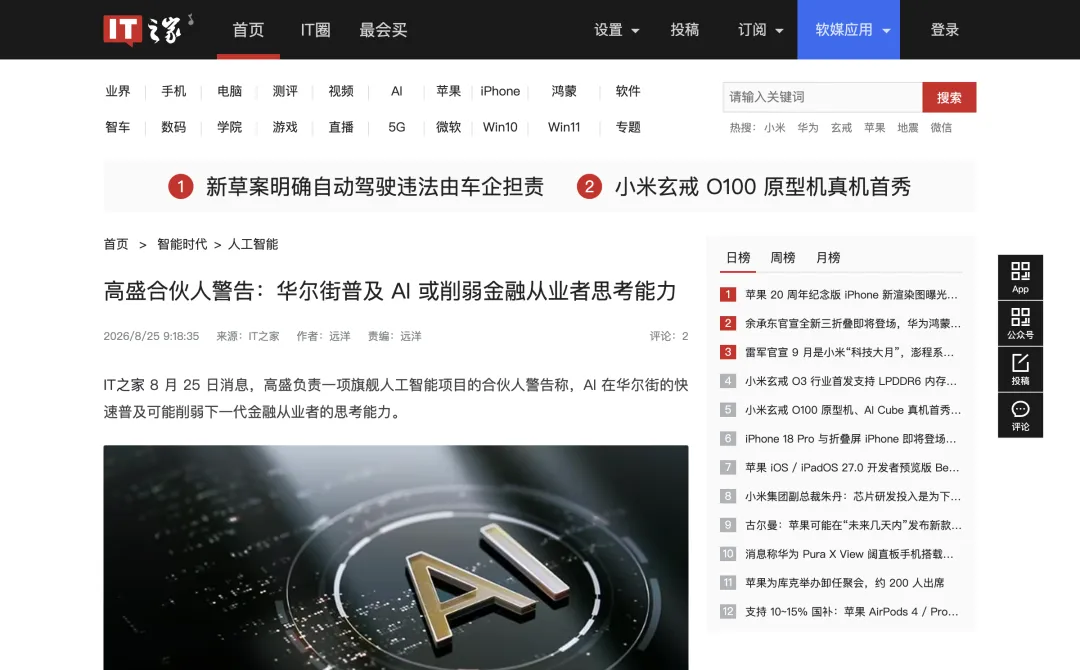Open headline 新草案明确自动驾驶违法由车企担责
Screen dimensions: 1080x670
coord(375,187)
